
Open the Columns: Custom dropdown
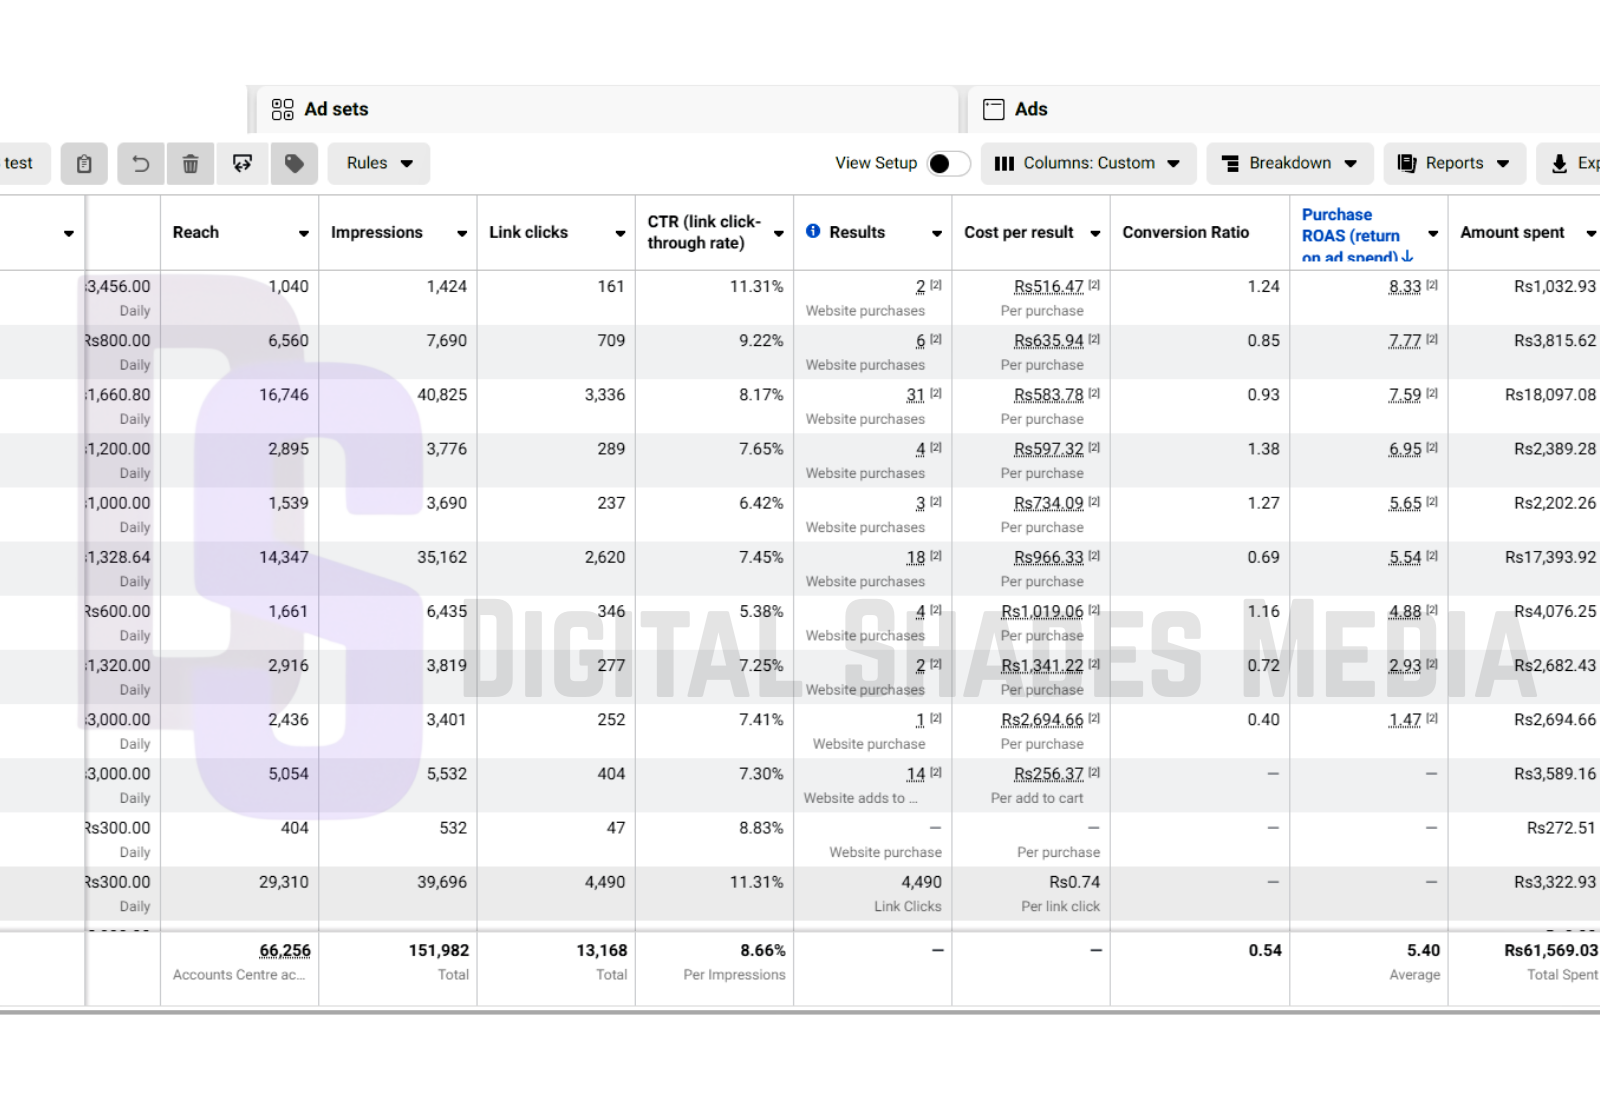click(x=1088, y=164)
